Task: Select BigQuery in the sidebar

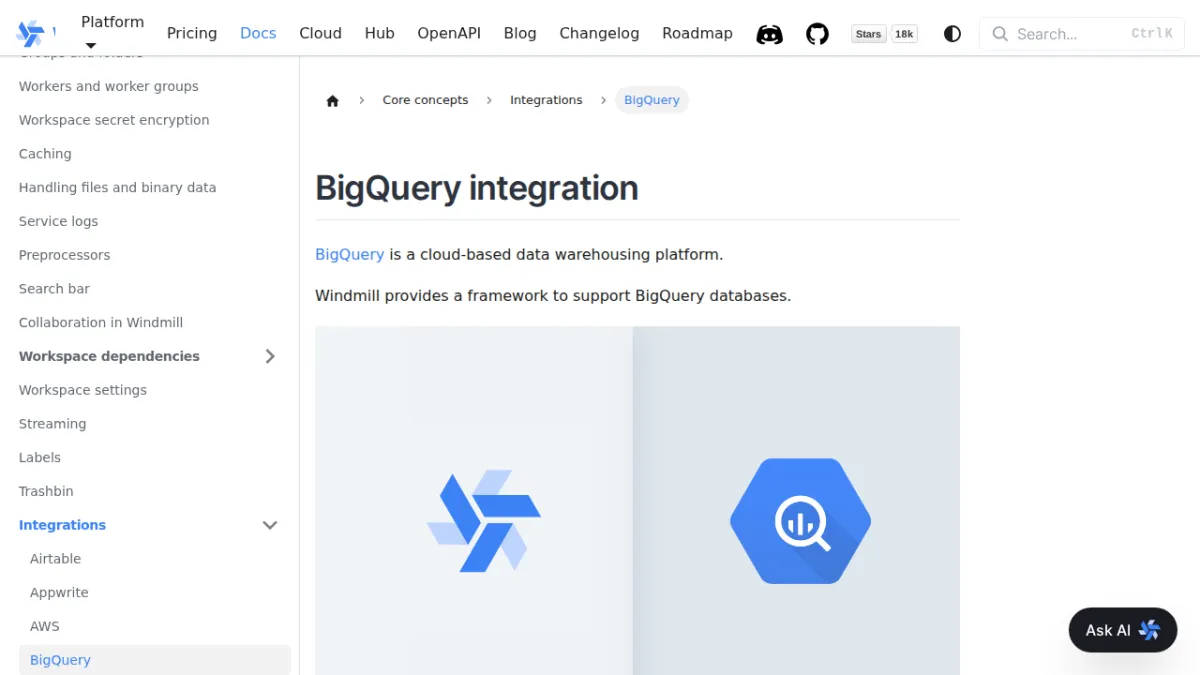Action: pos(155,660)
